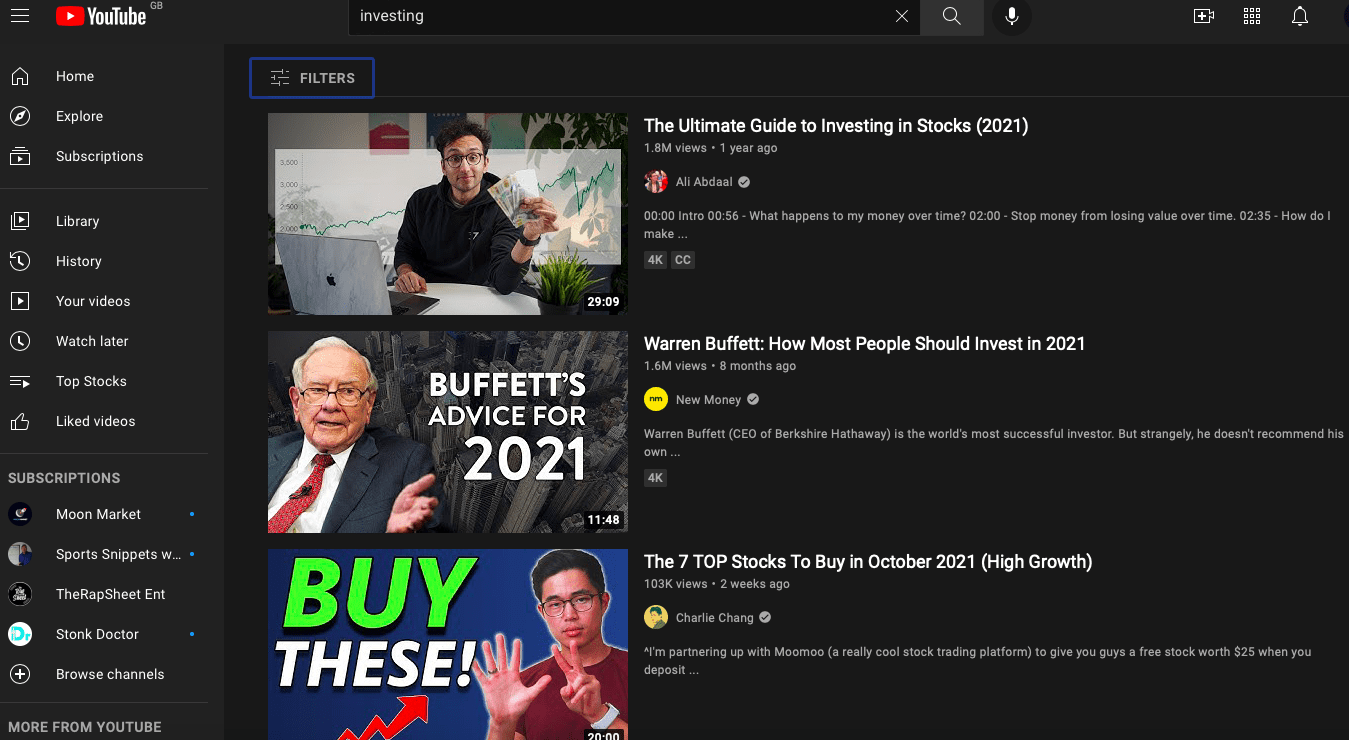Click the magnifier search button

[951, 16]
